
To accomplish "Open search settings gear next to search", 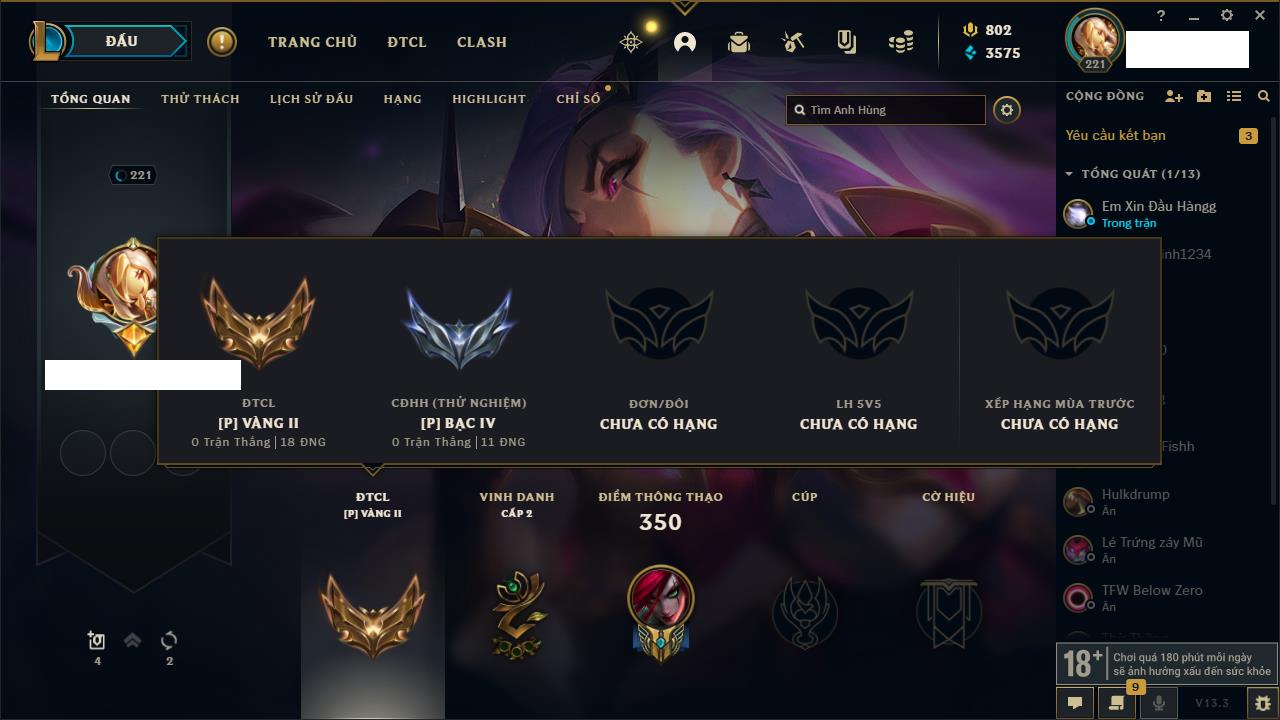I will (x=1007, y=110).
